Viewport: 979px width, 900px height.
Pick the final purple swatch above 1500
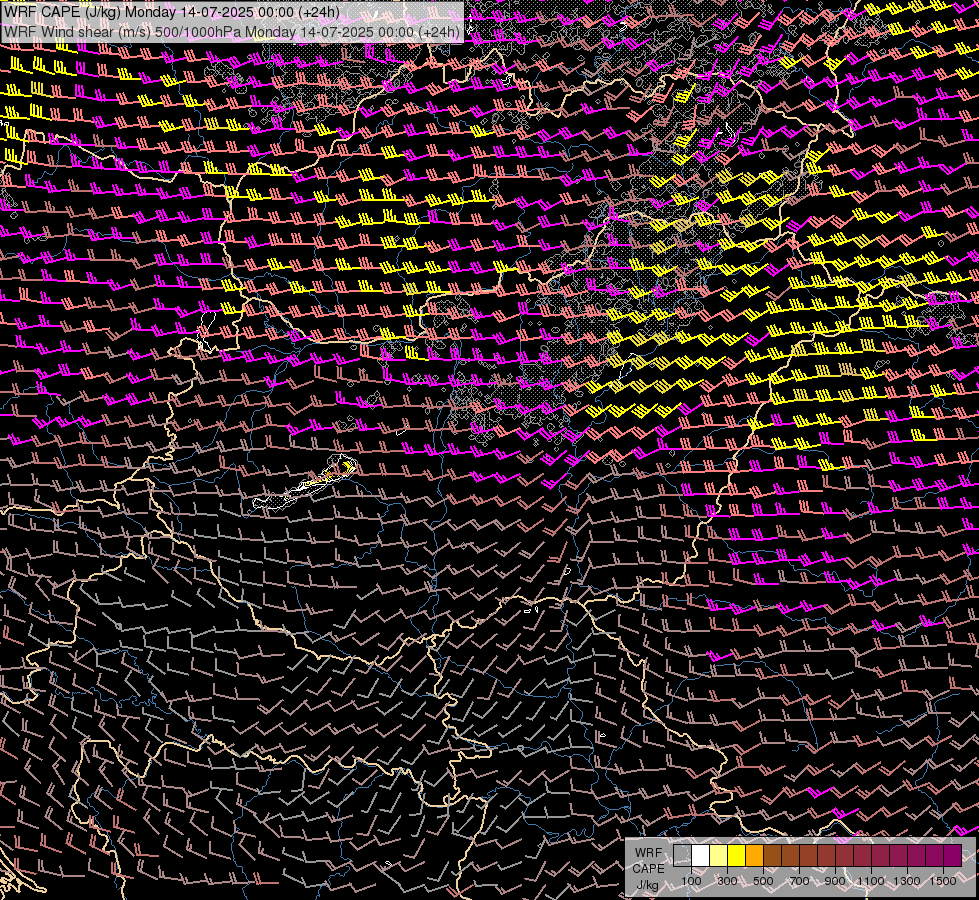pos(953,856)
